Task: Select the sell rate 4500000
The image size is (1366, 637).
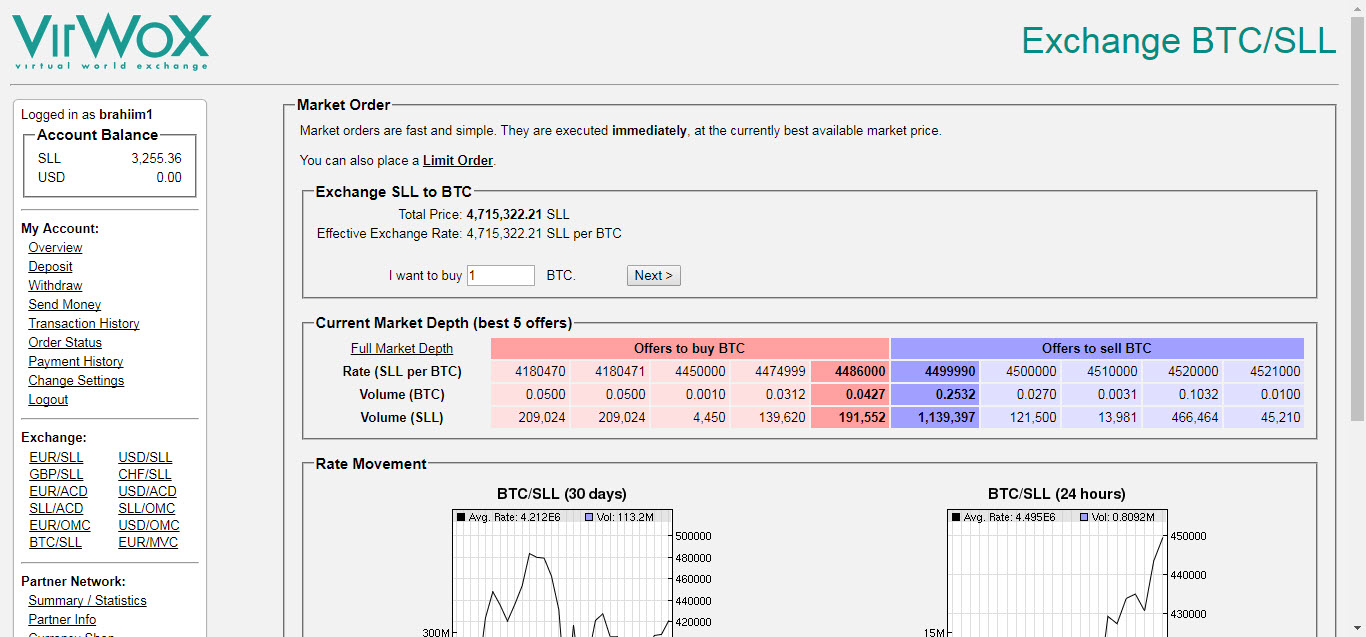Action: click(x=1021, y=372)
